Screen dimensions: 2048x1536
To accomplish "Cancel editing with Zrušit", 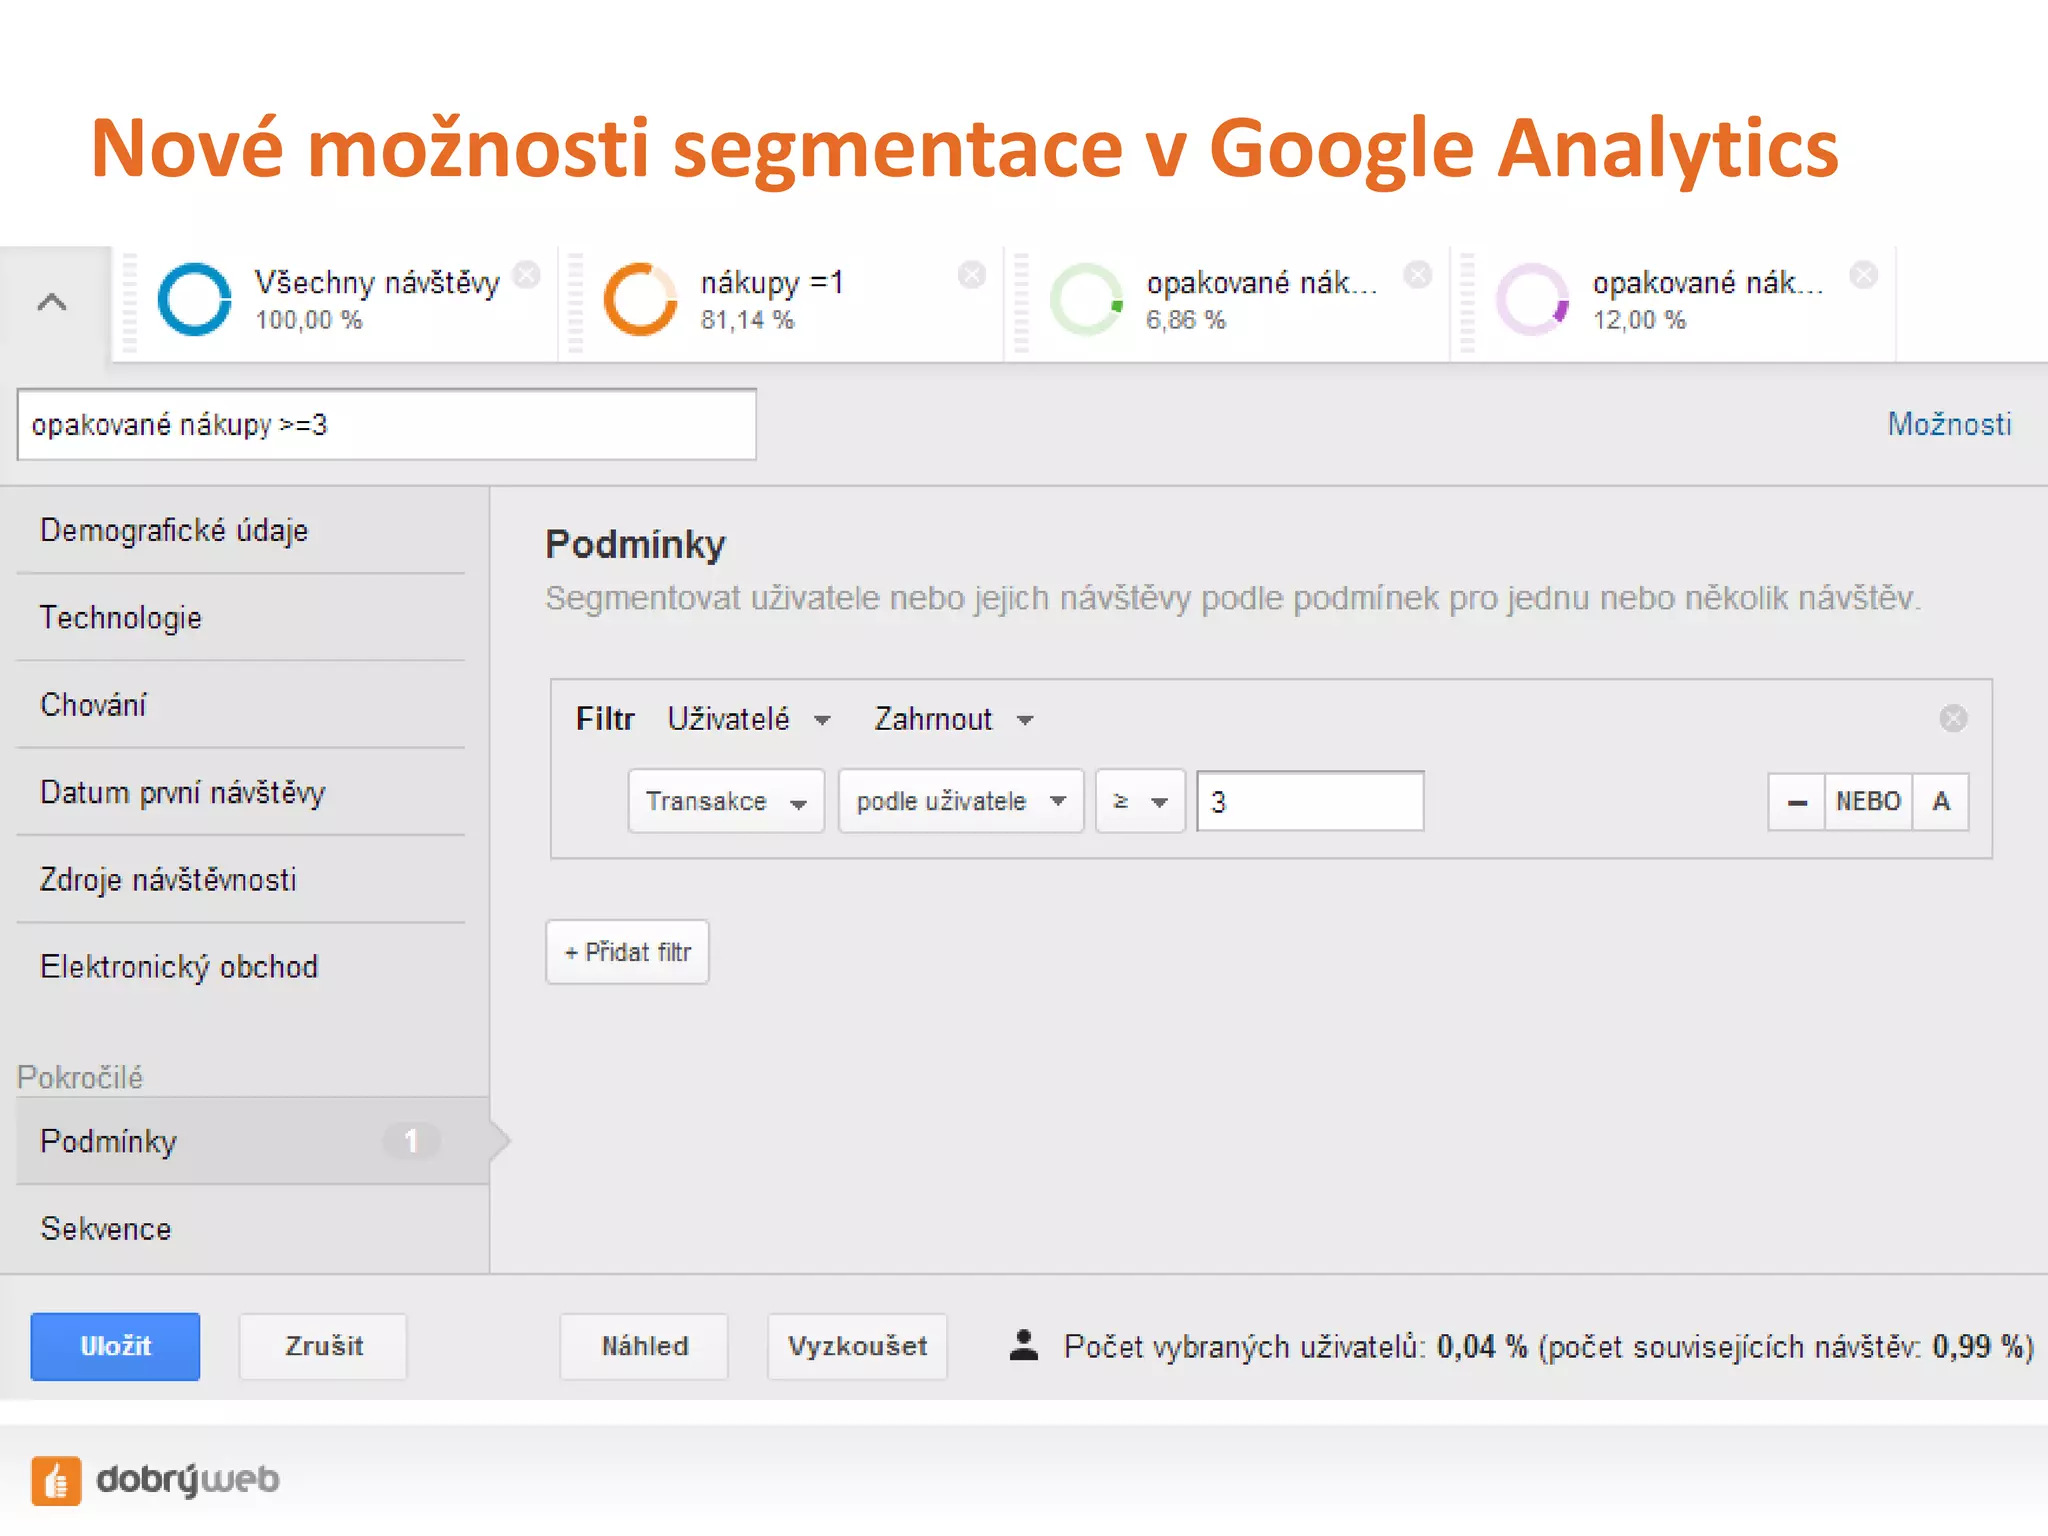I will 324,1346.
